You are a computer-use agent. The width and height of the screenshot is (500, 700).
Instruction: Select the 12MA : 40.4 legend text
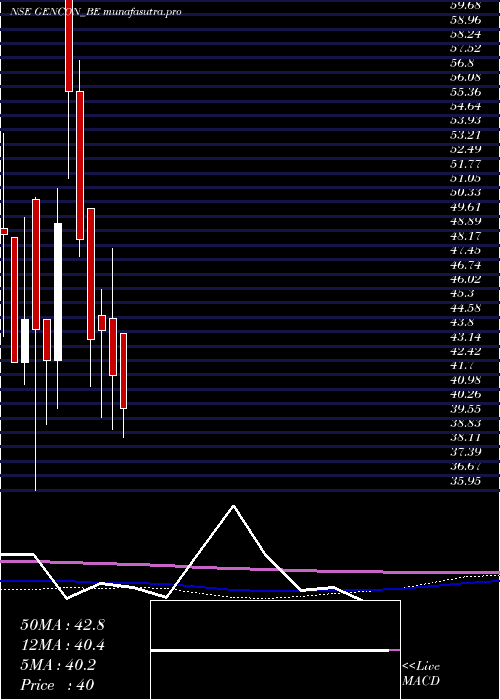(x=62, y=645)
